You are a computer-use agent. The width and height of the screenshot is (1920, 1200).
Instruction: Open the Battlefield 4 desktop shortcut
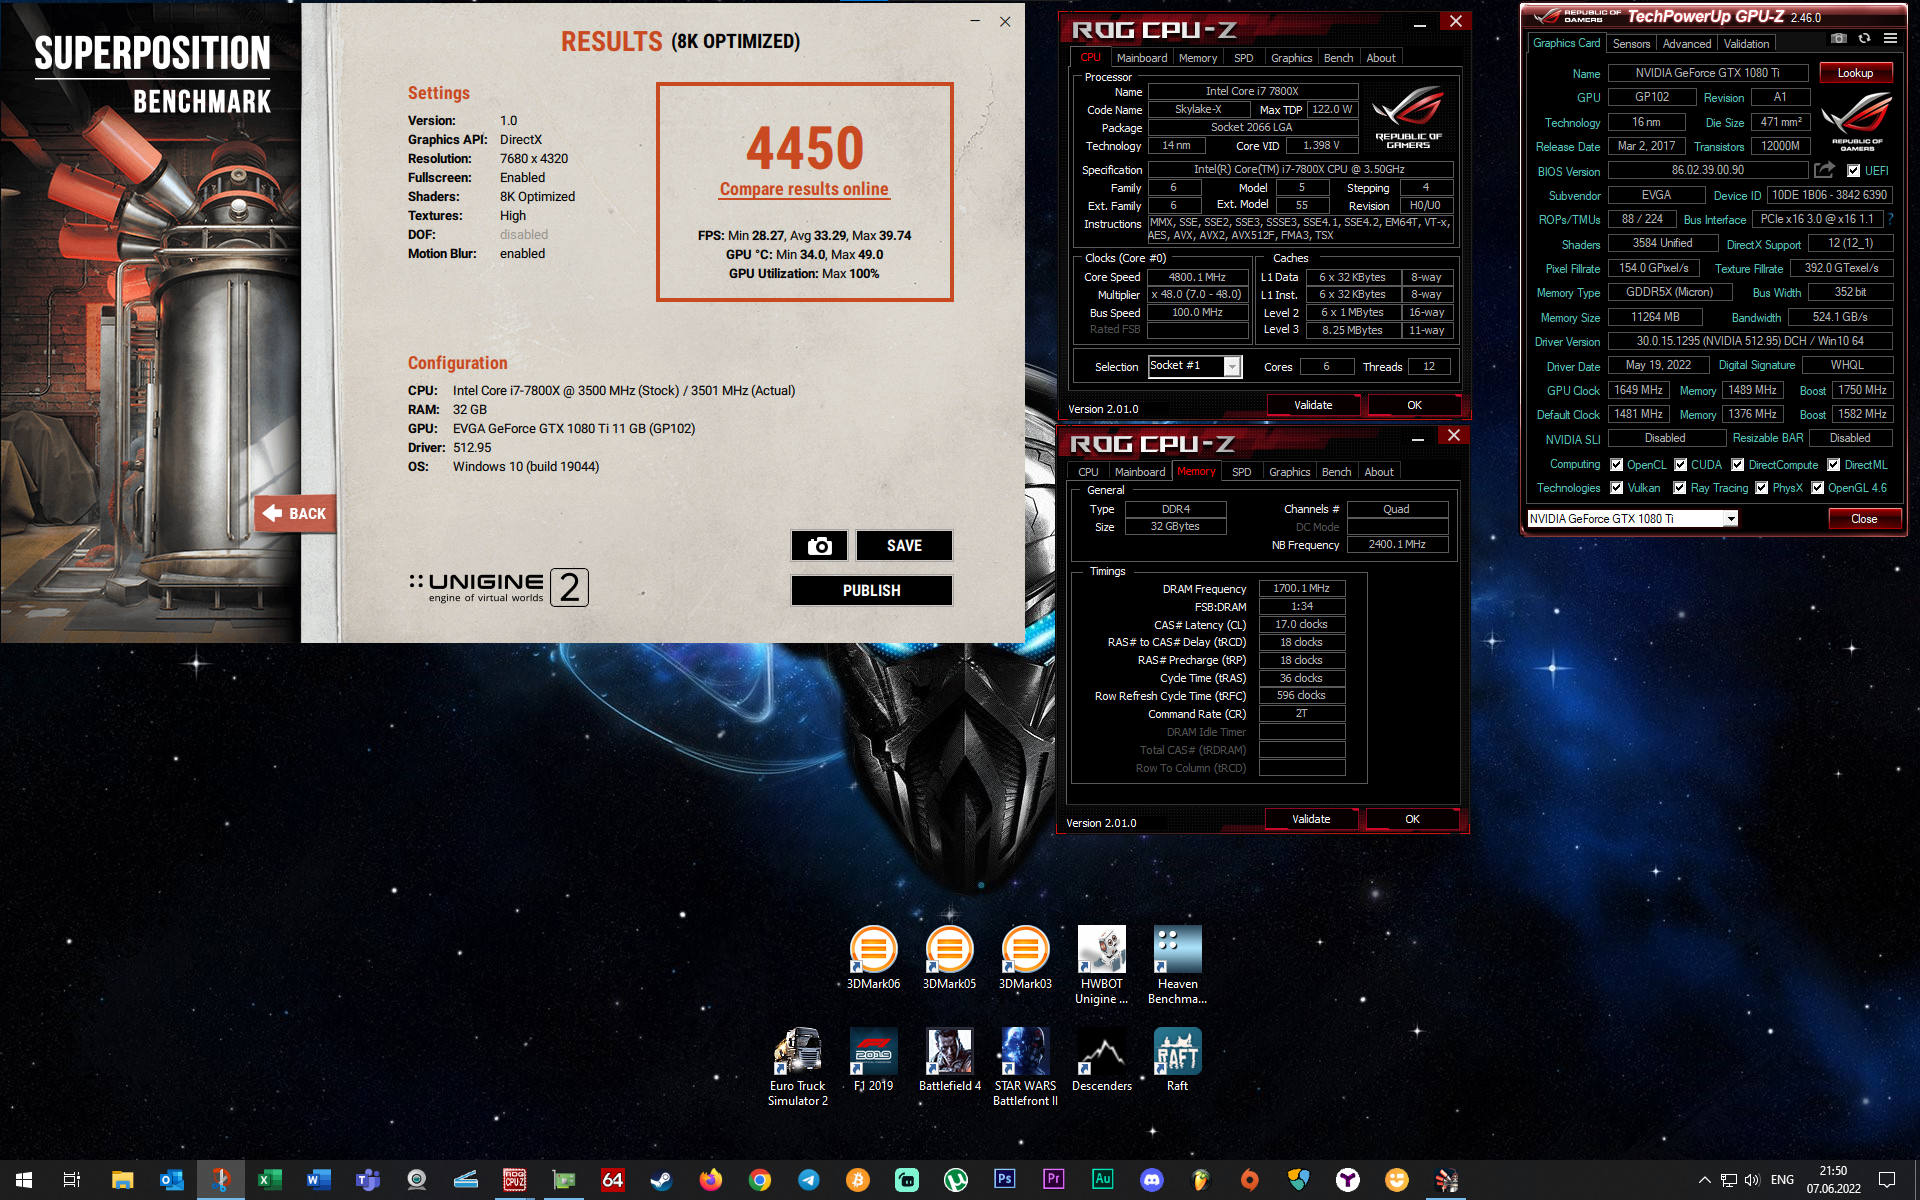pyautogui.click(x=949, y=1060)
